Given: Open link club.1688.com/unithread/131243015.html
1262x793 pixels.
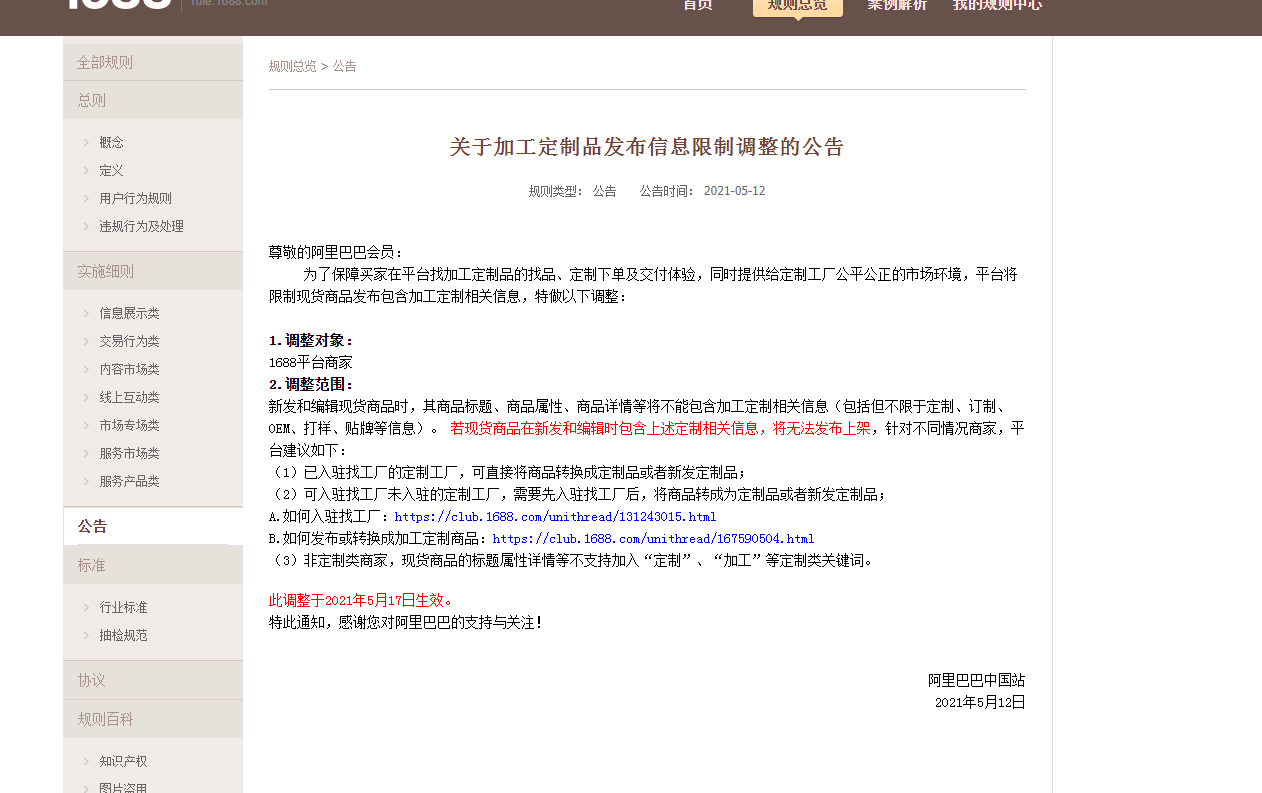Looking at the screenshot, I should coord(555,517).
